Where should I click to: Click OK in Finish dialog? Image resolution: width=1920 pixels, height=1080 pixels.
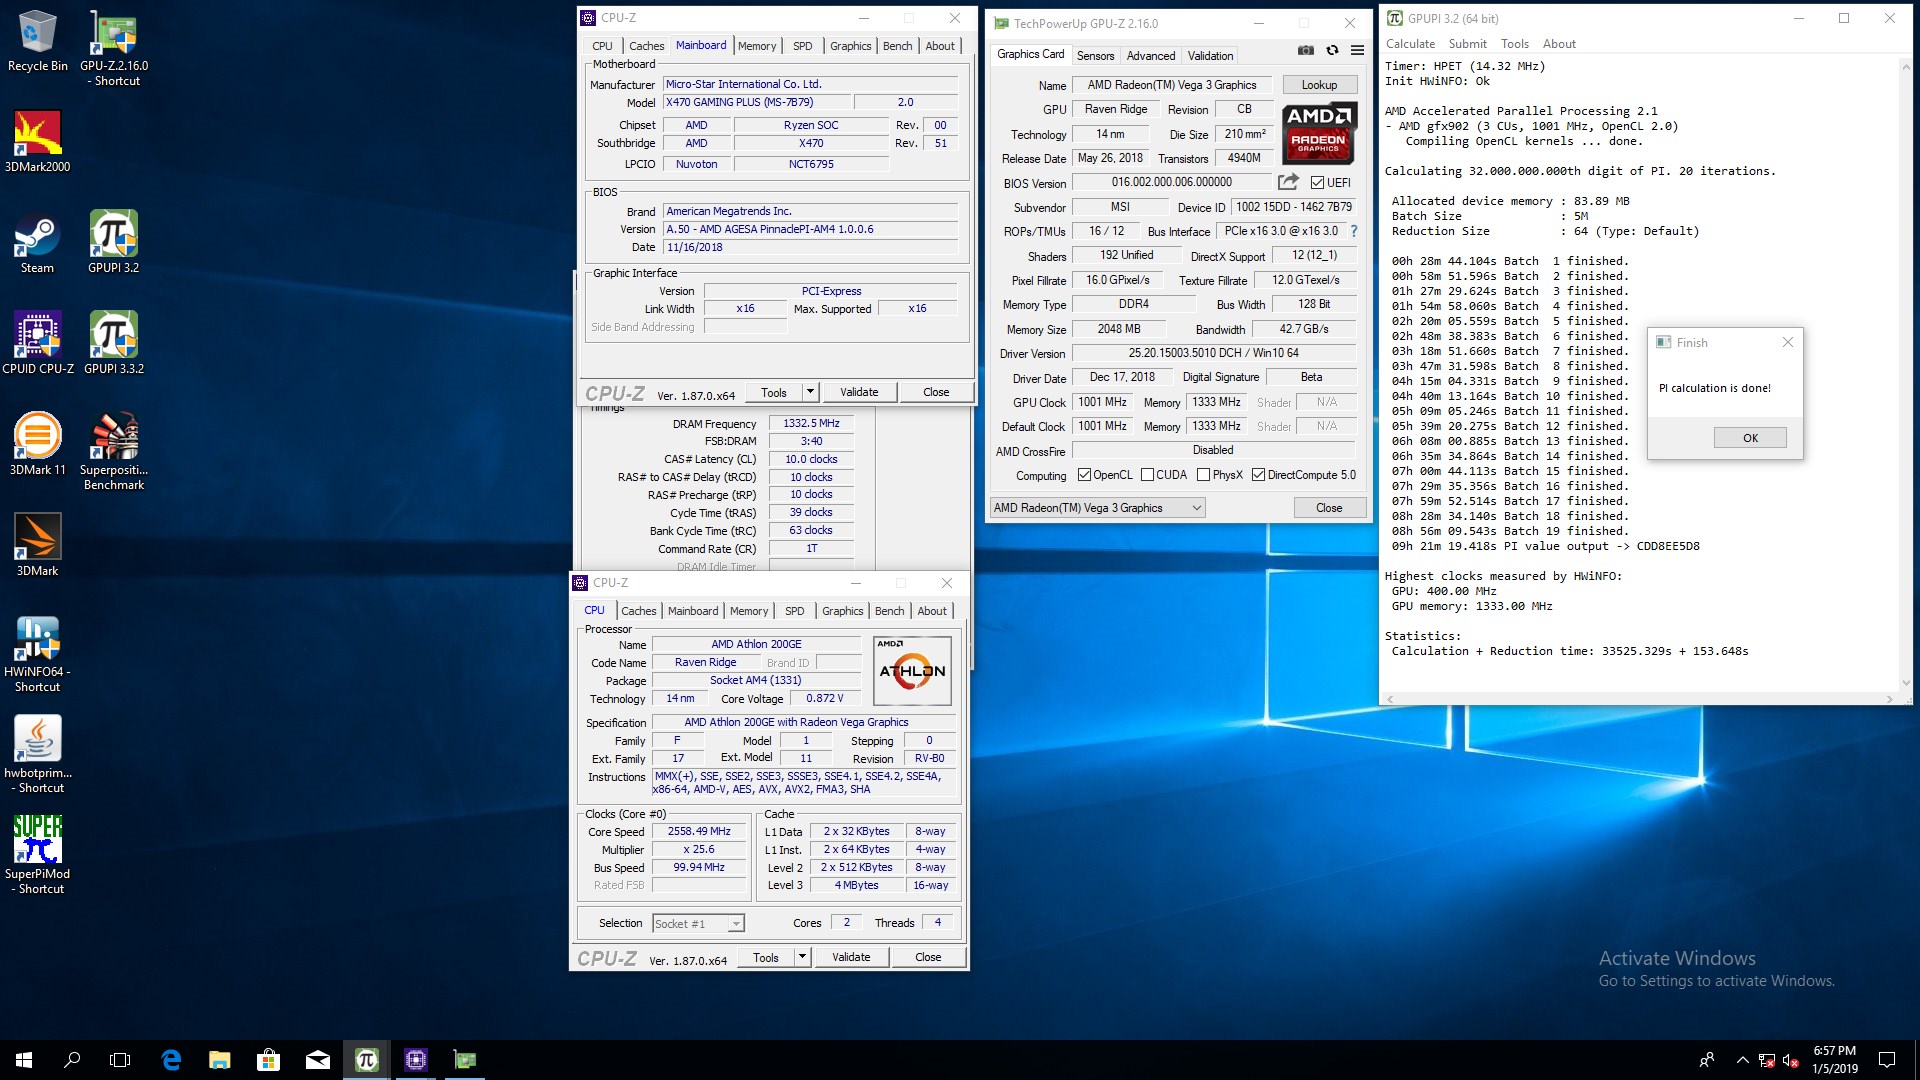click(x=1750, y=438)
